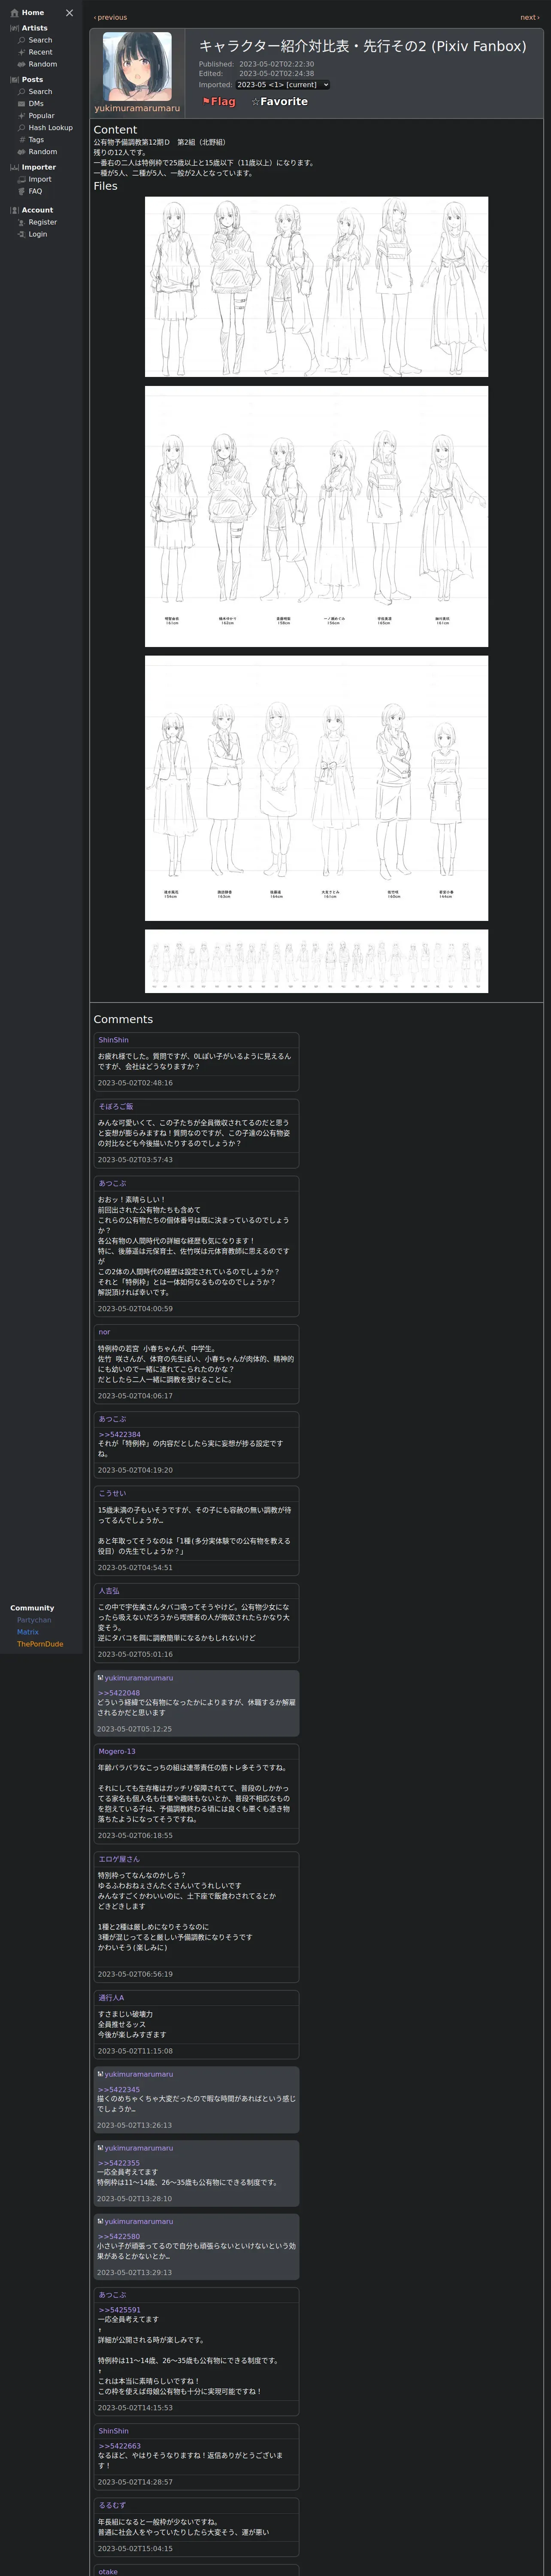Viewport: 551px width, 2576px height.
Task: Open Random under Artists section
Action: (37, 64)
